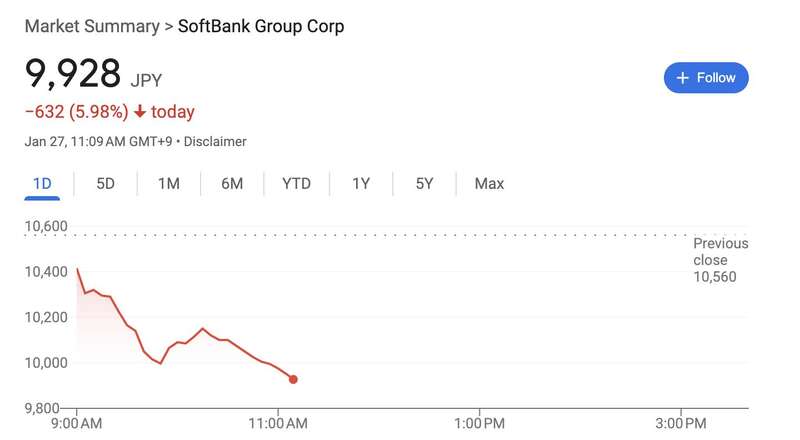Viewport: 800px width, 440px height.
Task: Click the Previous close 10,560 label
Action: (720, 260)
